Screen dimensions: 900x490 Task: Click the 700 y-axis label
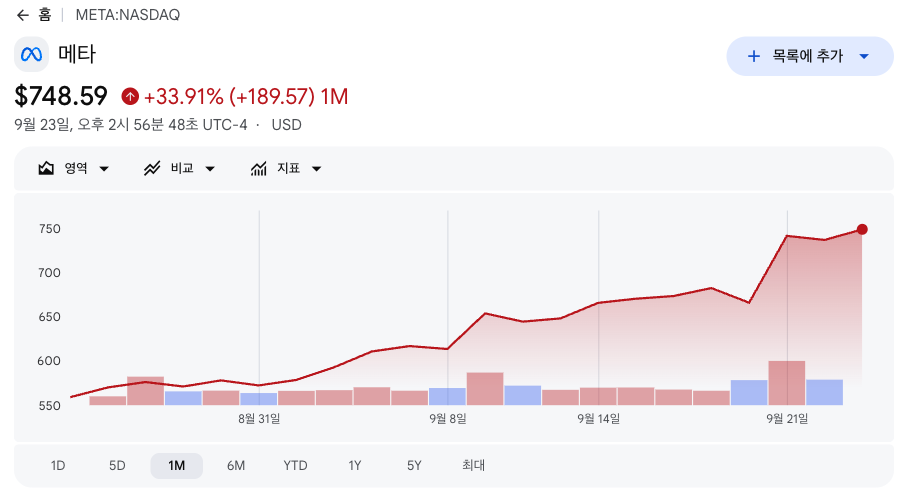point(49,273)
